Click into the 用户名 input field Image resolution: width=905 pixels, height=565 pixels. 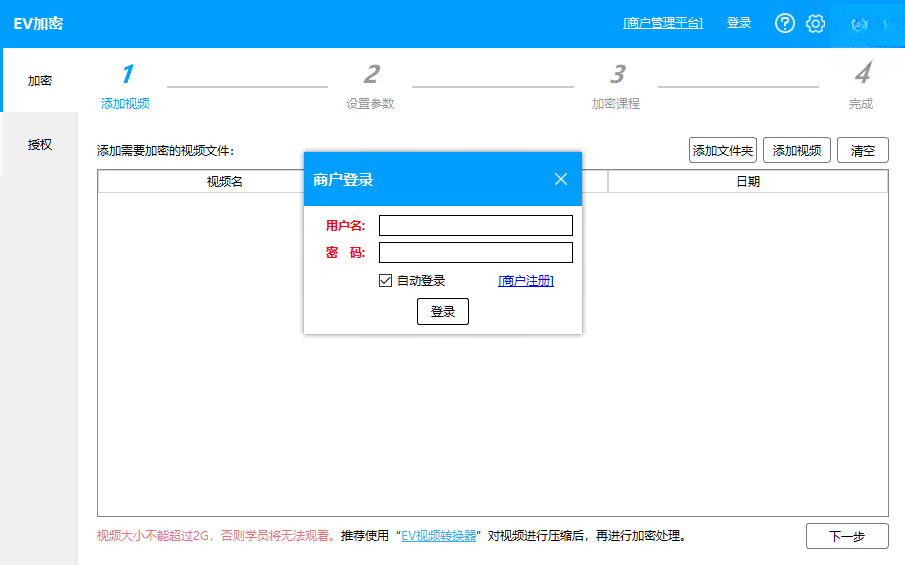click(x=476, y=225)
